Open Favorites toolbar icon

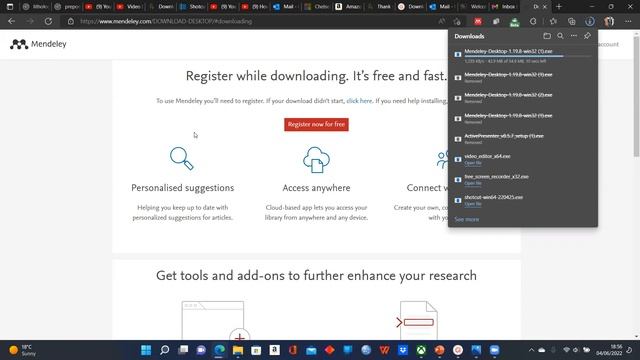coord(553,21)
